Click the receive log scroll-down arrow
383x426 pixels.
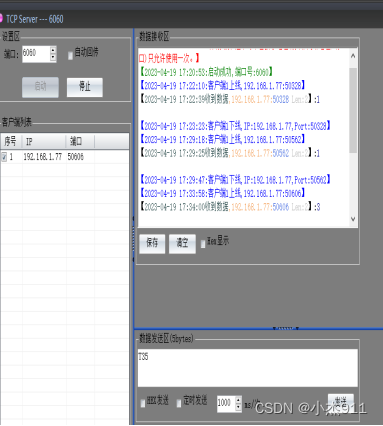point(353,219)
